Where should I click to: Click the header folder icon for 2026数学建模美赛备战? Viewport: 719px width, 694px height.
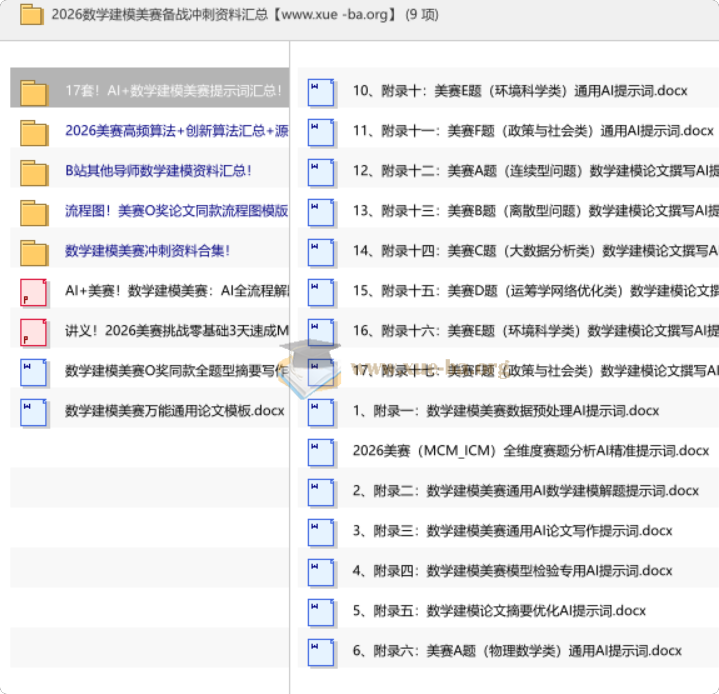[32, 15]
